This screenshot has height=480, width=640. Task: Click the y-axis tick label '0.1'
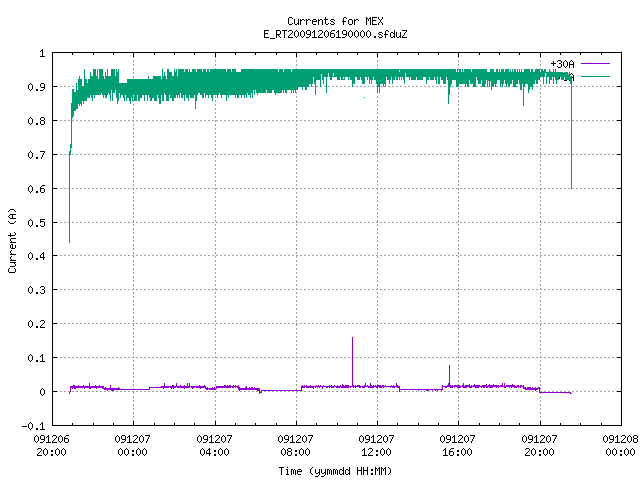coord(36,358)
